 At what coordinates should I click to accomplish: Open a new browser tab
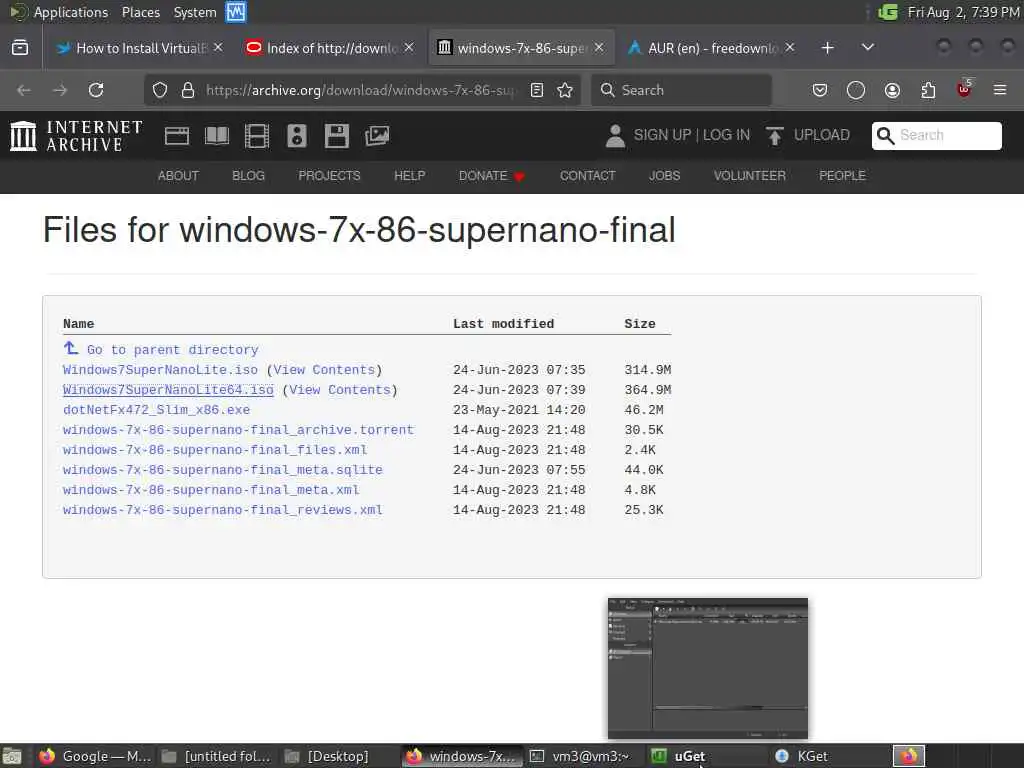pyautogui.click(x=827, y=48)
